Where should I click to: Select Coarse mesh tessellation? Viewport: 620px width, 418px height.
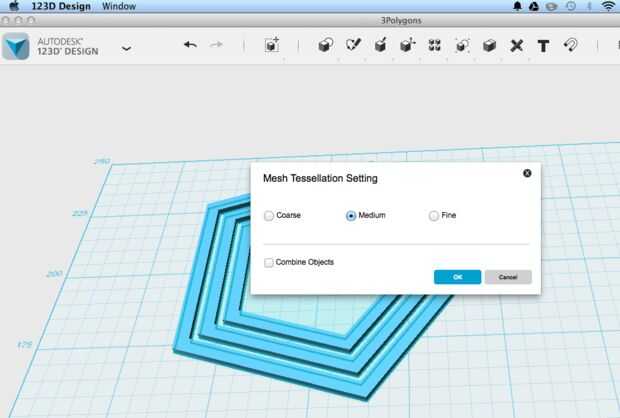click(269, 216)
